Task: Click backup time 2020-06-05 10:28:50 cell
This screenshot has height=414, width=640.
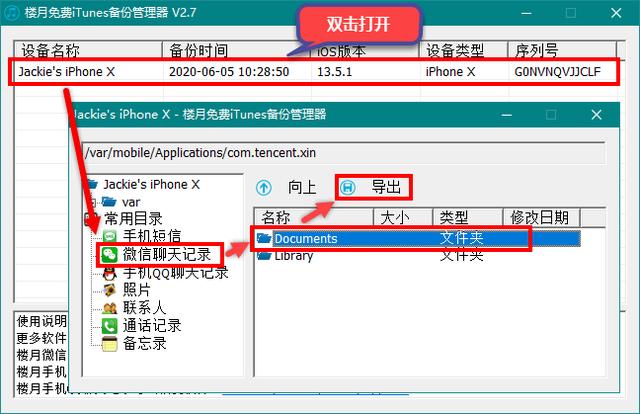Action: tap(229, 72)
